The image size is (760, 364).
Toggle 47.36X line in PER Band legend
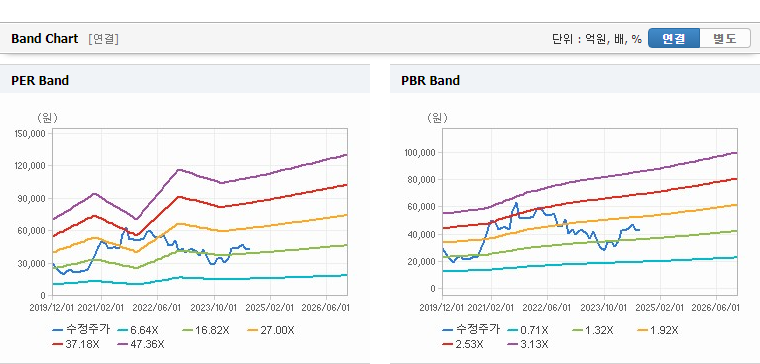click(142, 344)
